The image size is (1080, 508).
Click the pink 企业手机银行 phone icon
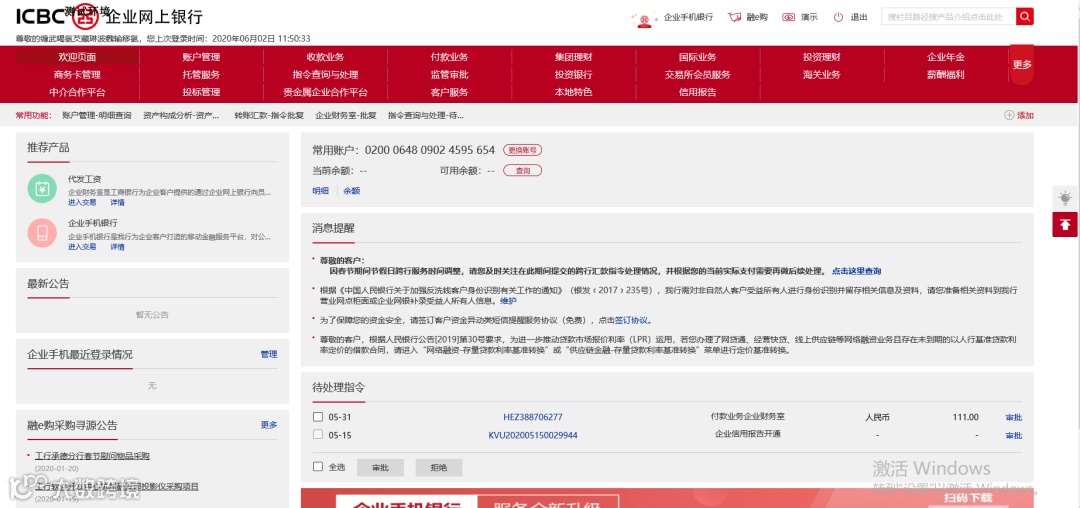42,233
